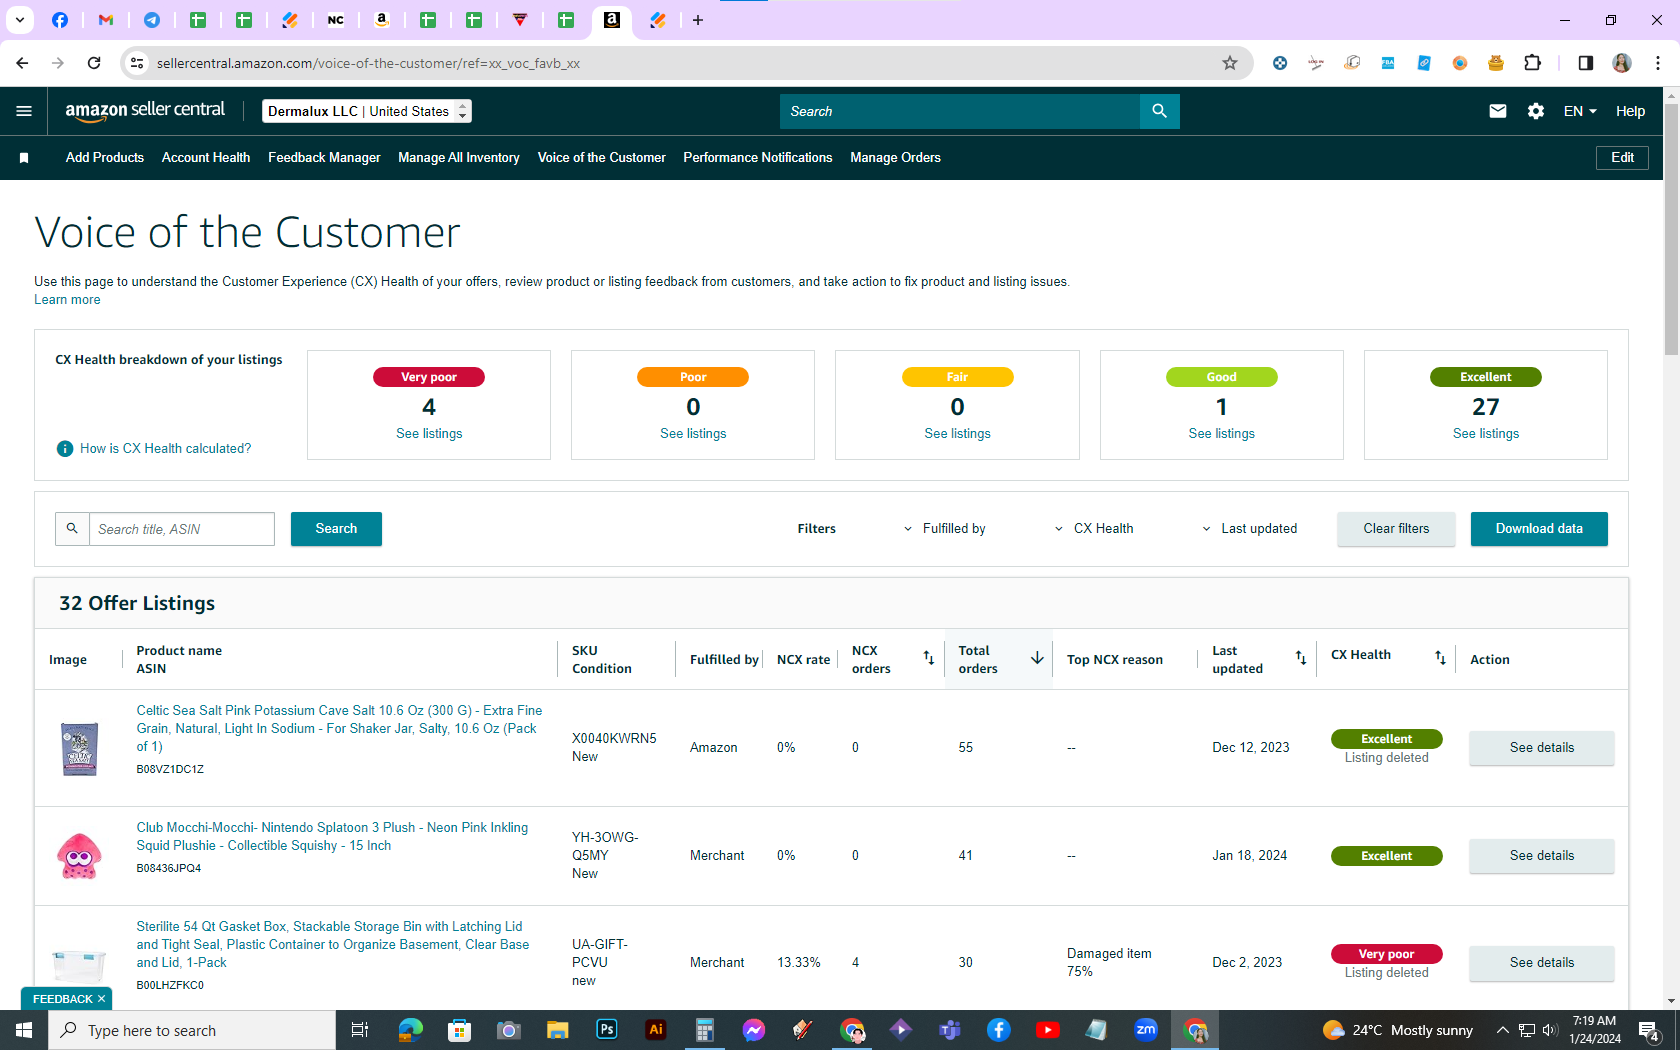The width and height of the screenshot is (1680, 1050).
Task: Open the Dermalux LLC marketplace selector
Action: tap(367, 111)
